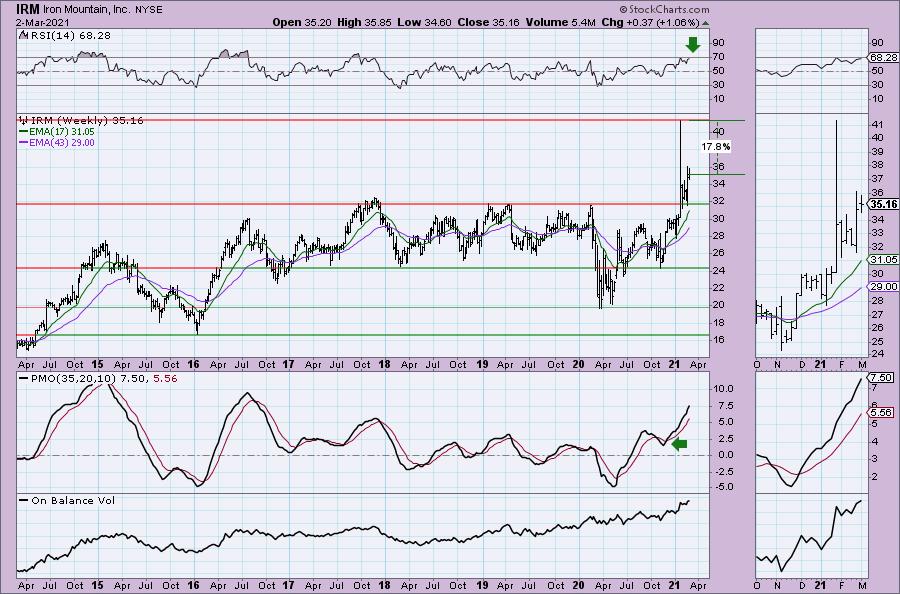Click the 'Close 35.16' value
This screenshot has height=594, width=900.
(x=488, y=22)
